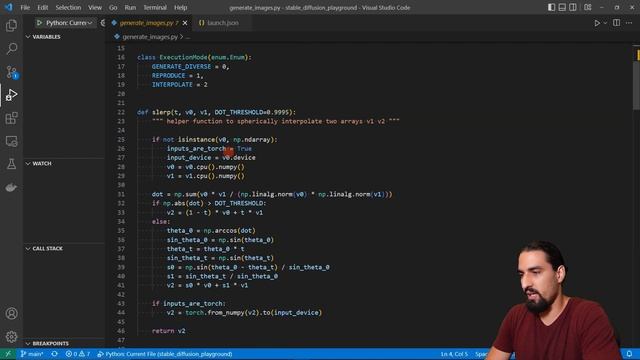Open the Run menu
This screenshot has height=360, width=640.
(130, 7)
